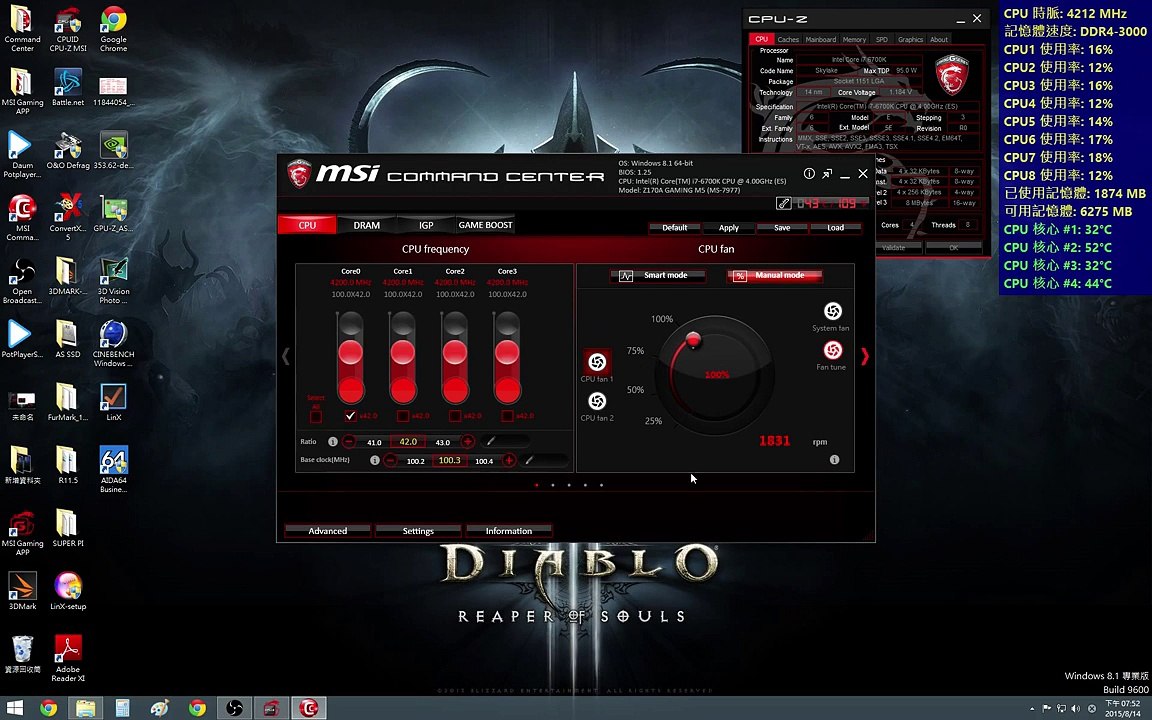Open Adobe Reader XI desktop icon
Image resolution: width=1152 pixels, height=720 pixels.
click(x=68, y=659)
